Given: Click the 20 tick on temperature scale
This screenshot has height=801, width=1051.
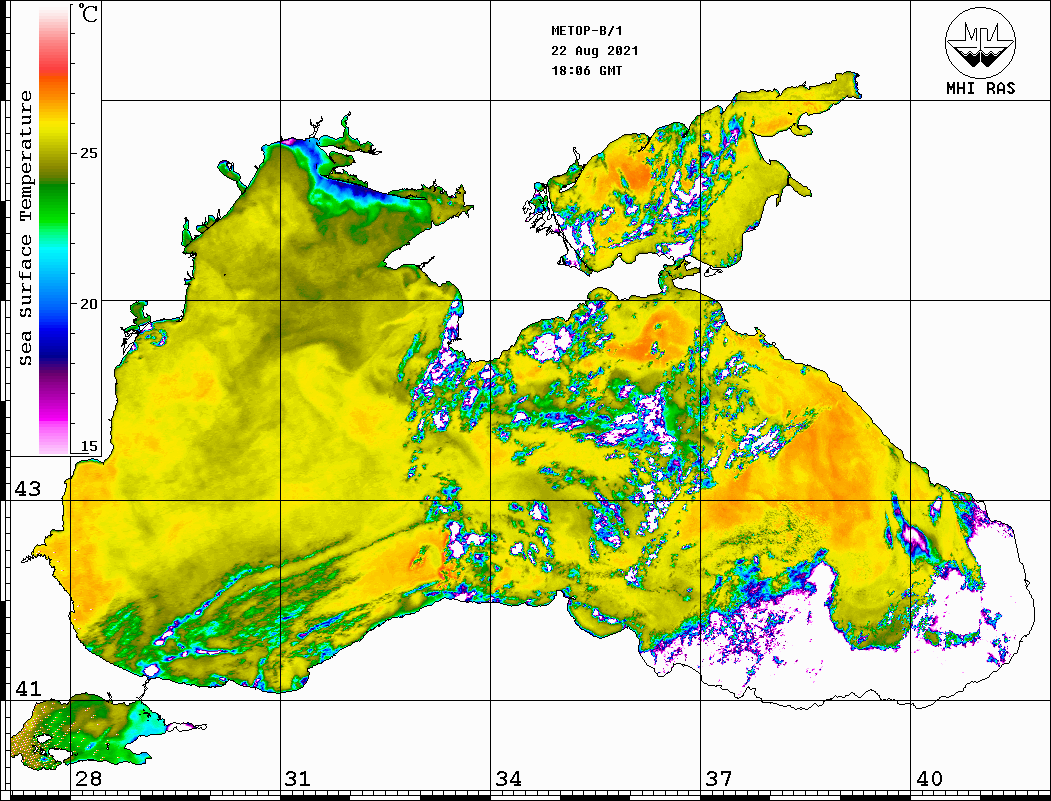Looking at the screenshot, I should pos(89,304).
